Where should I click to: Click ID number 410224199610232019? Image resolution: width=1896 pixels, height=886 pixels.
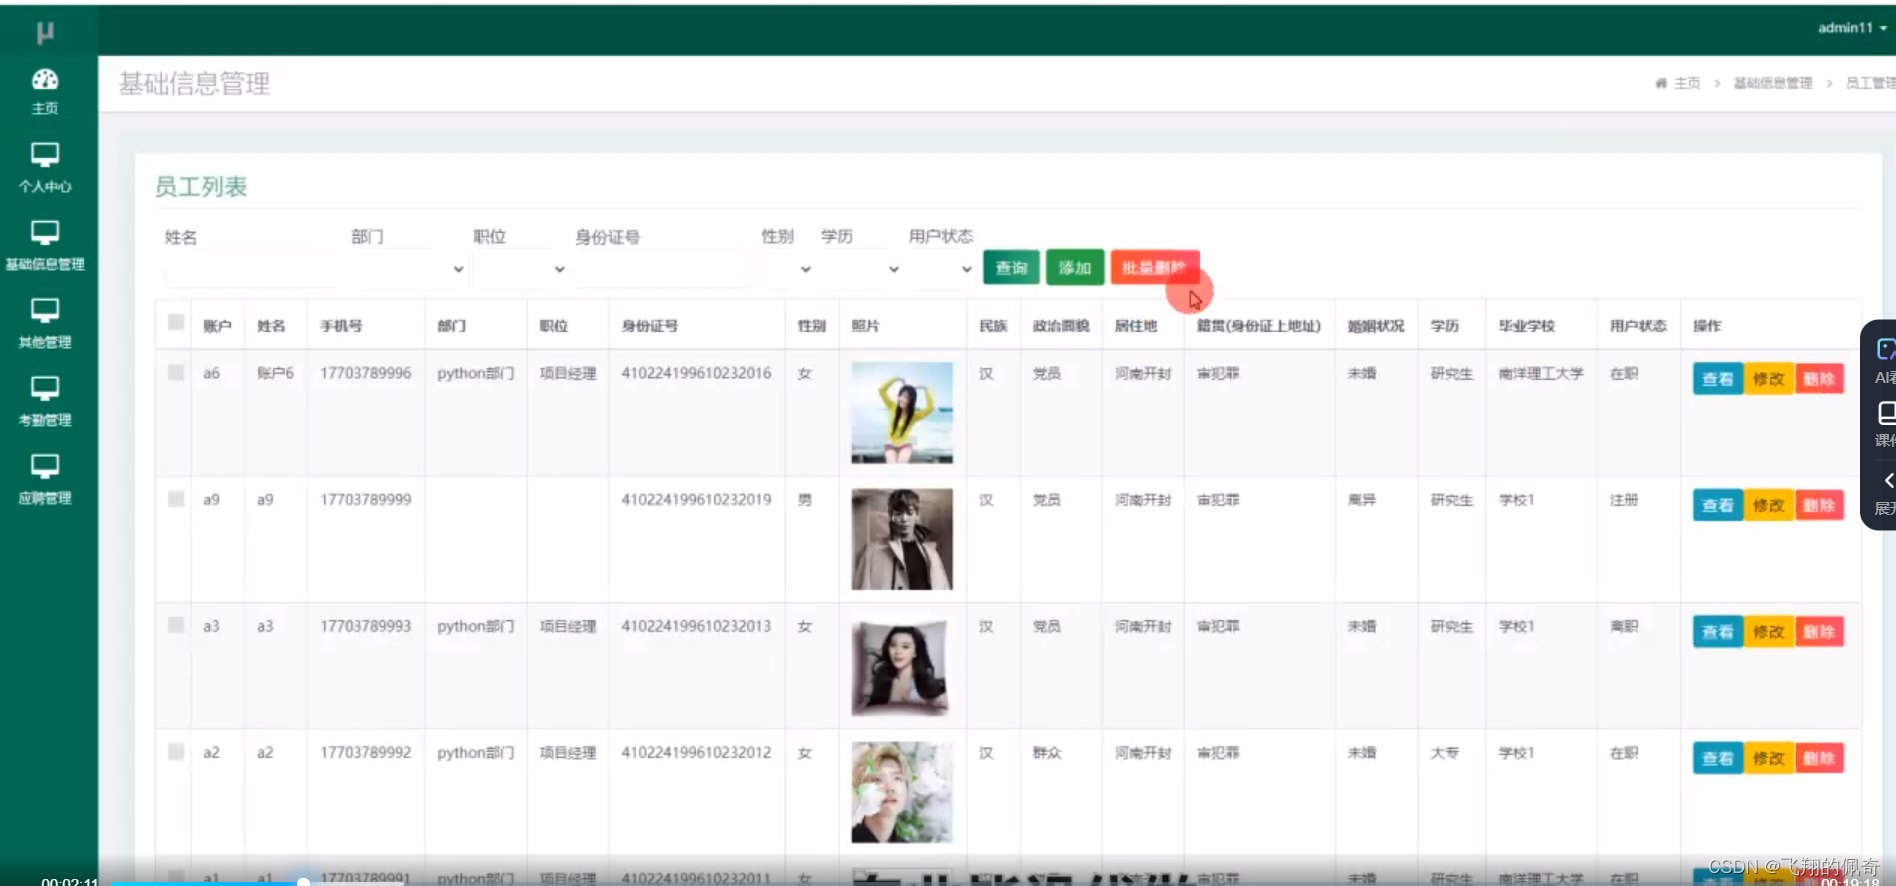696,499
